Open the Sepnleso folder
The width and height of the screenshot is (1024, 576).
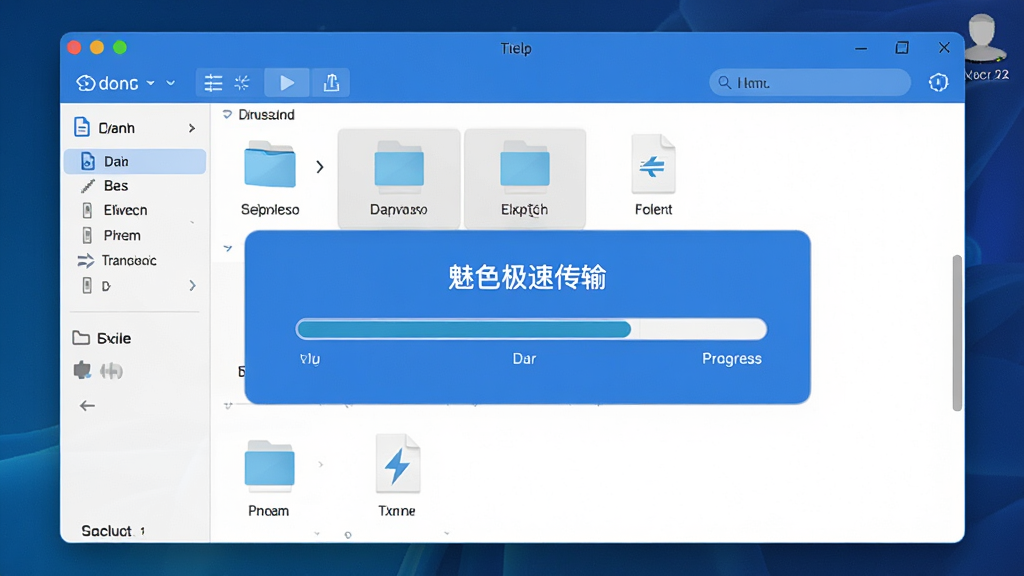[270, 176]
